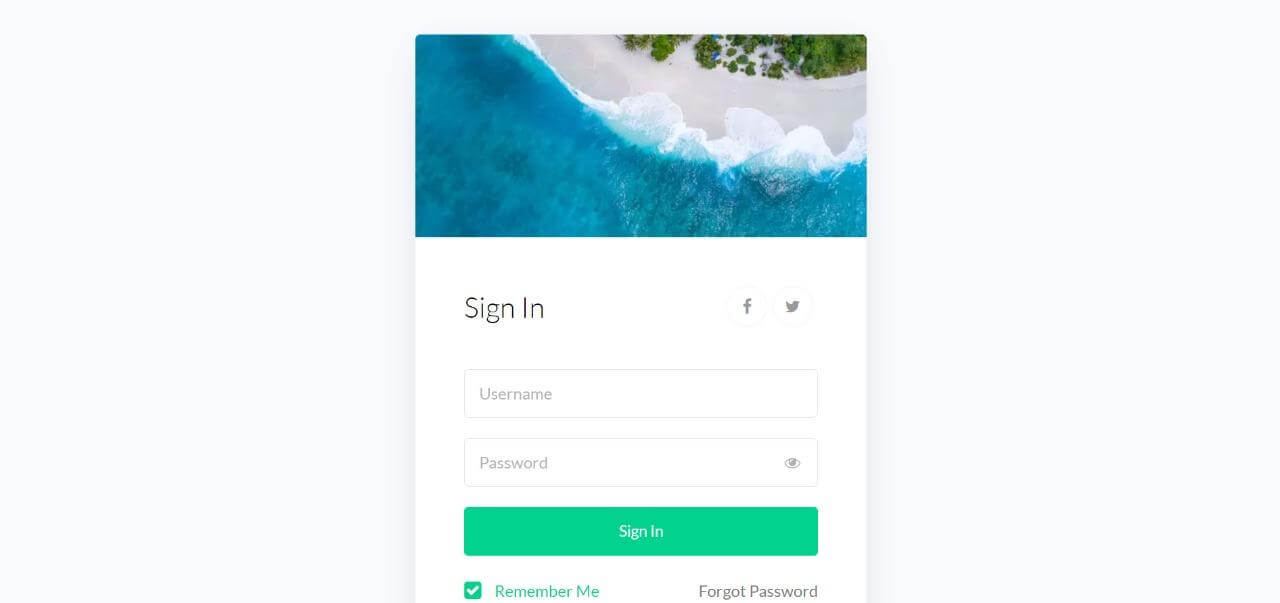Focus the Username input field

641,393
